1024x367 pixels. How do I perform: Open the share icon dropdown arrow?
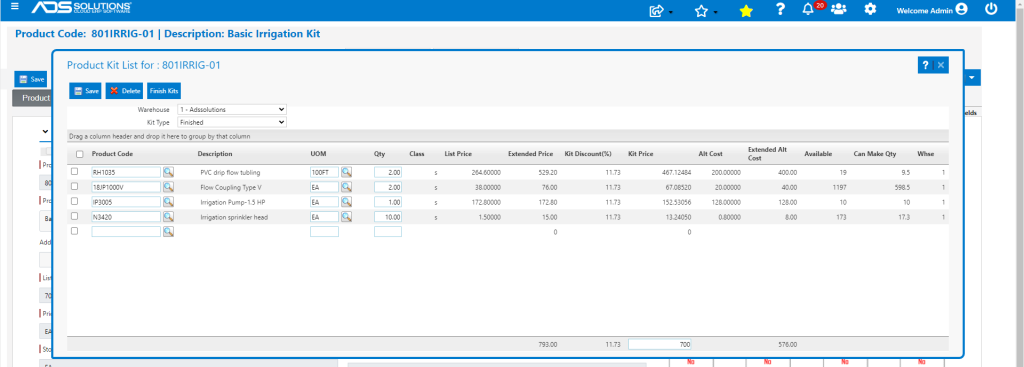[671, 12]
